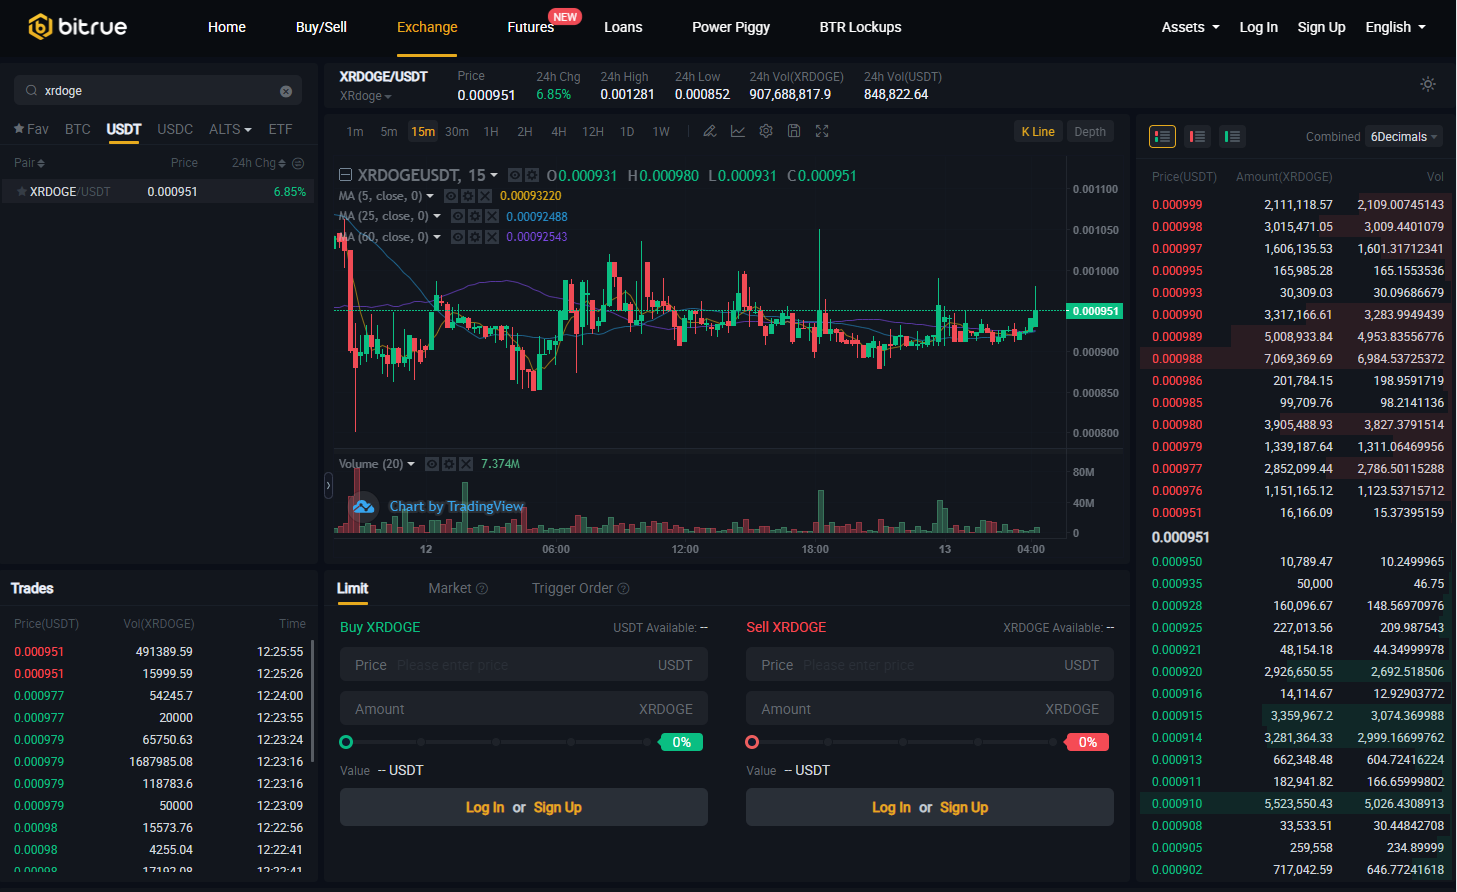Viewport: 1457px width, 892px height.
Task: Open the Fav starred tab
Action: [x=31, y=129]
